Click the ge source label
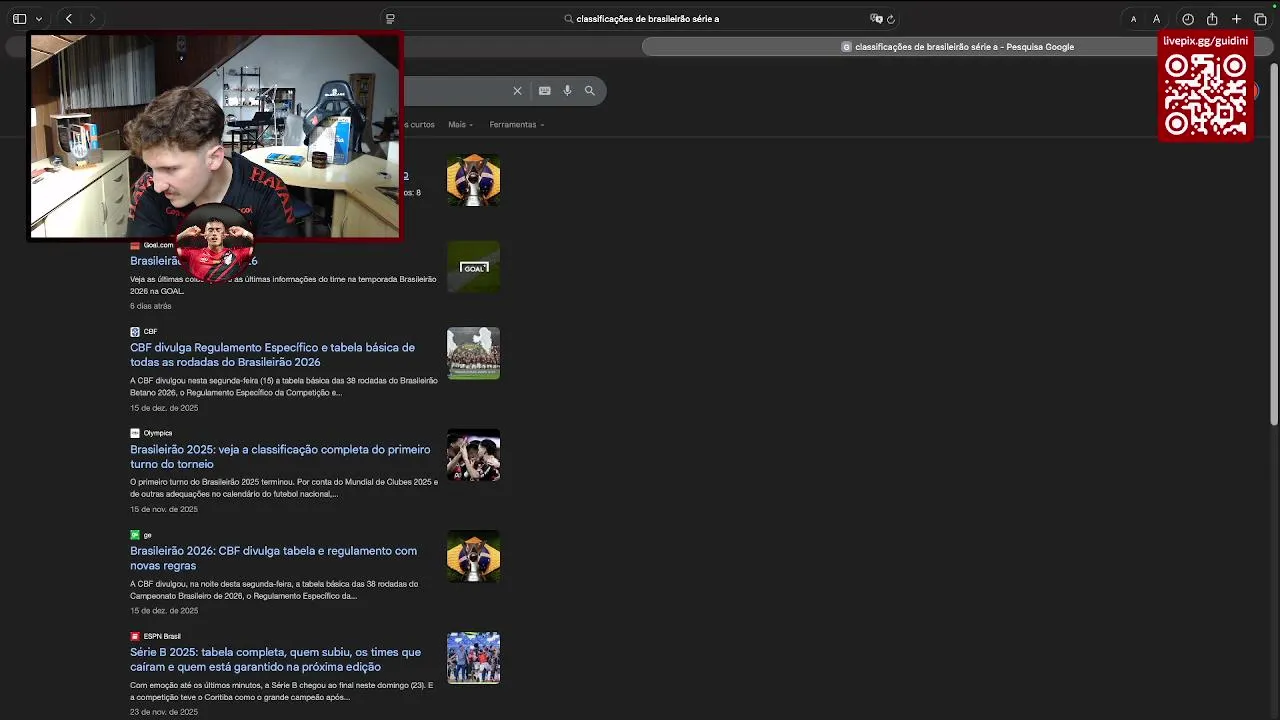The image size is (1280, 720). [x=147, y=535]
